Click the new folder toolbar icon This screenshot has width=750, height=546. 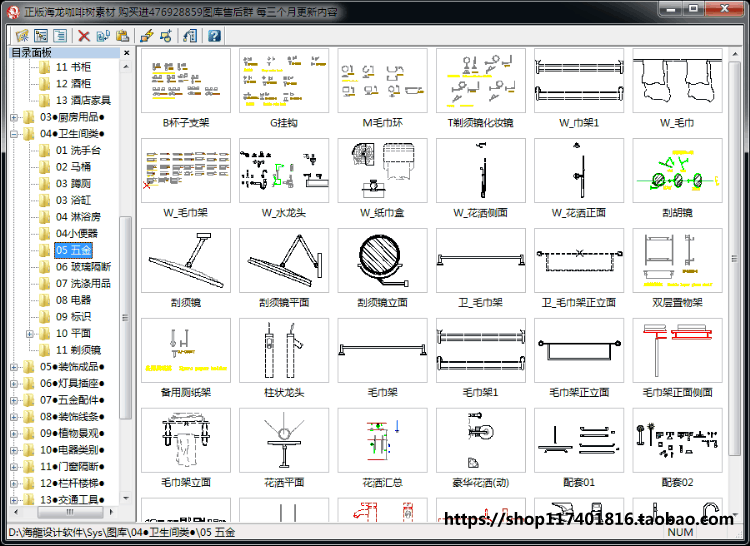click(22, 35)
